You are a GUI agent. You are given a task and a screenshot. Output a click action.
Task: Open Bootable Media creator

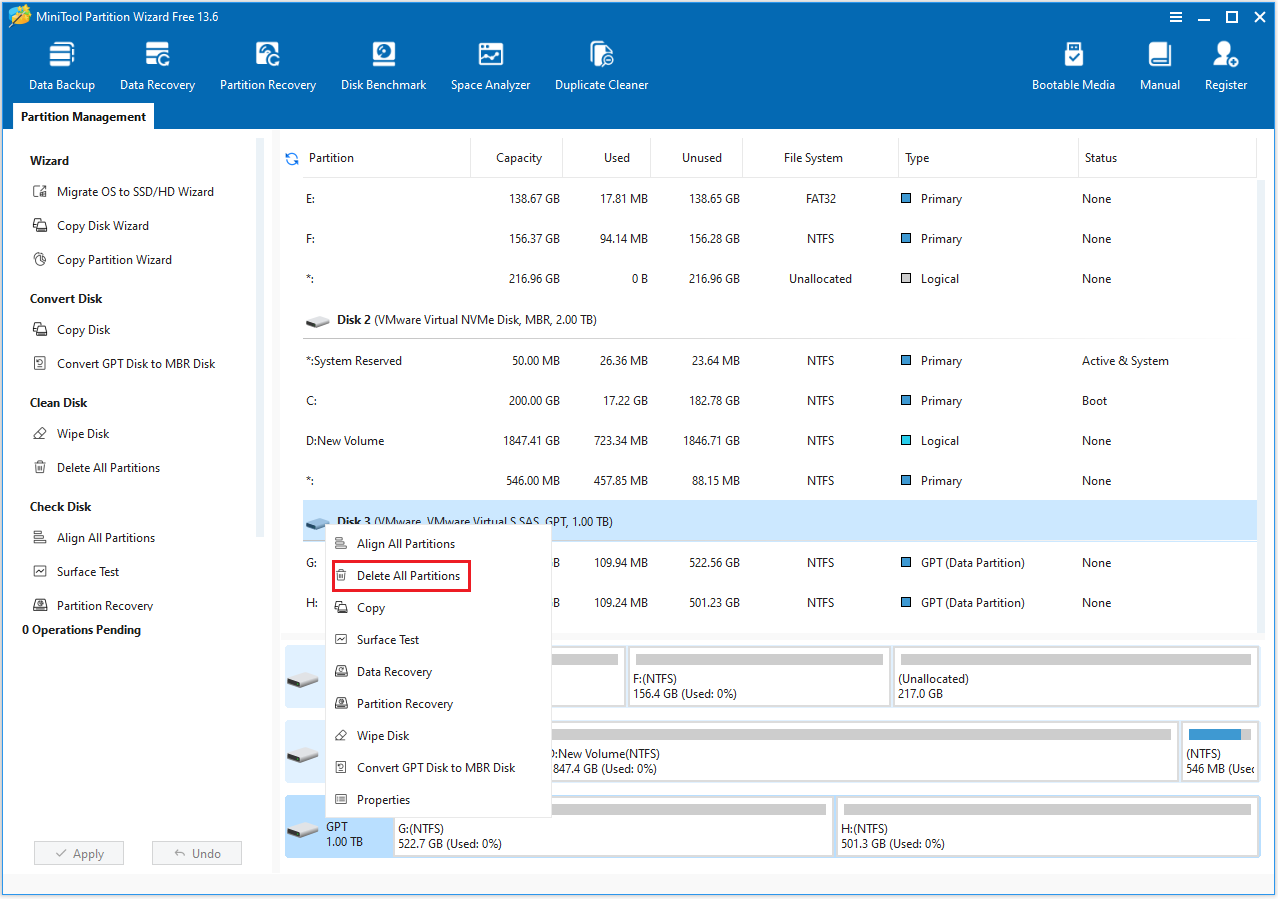tap(1073, 64)
